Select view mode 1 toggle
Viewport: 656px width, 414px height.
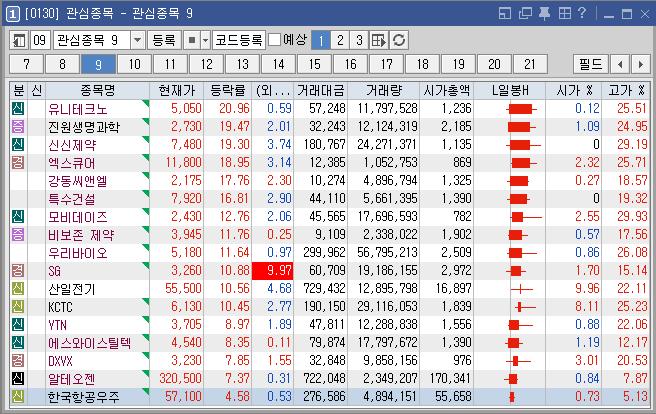(x=321, y=41)
